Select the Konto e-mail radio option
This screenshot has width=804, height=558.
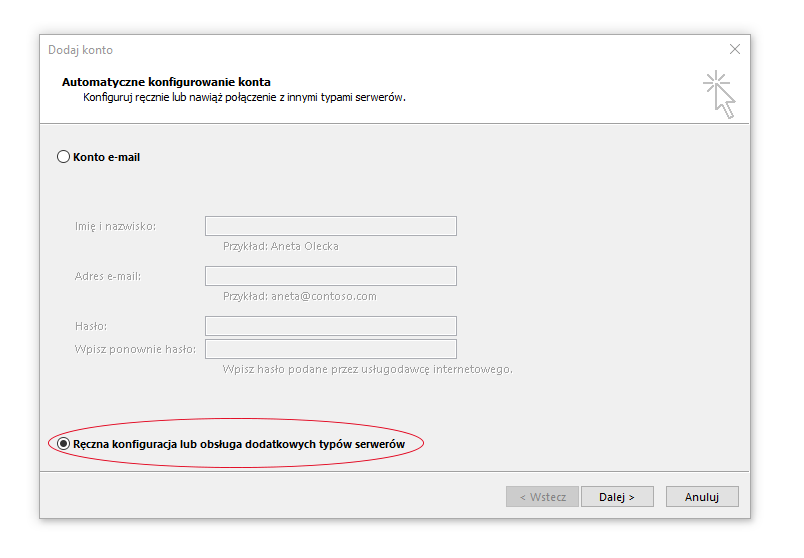click(64, 157)
